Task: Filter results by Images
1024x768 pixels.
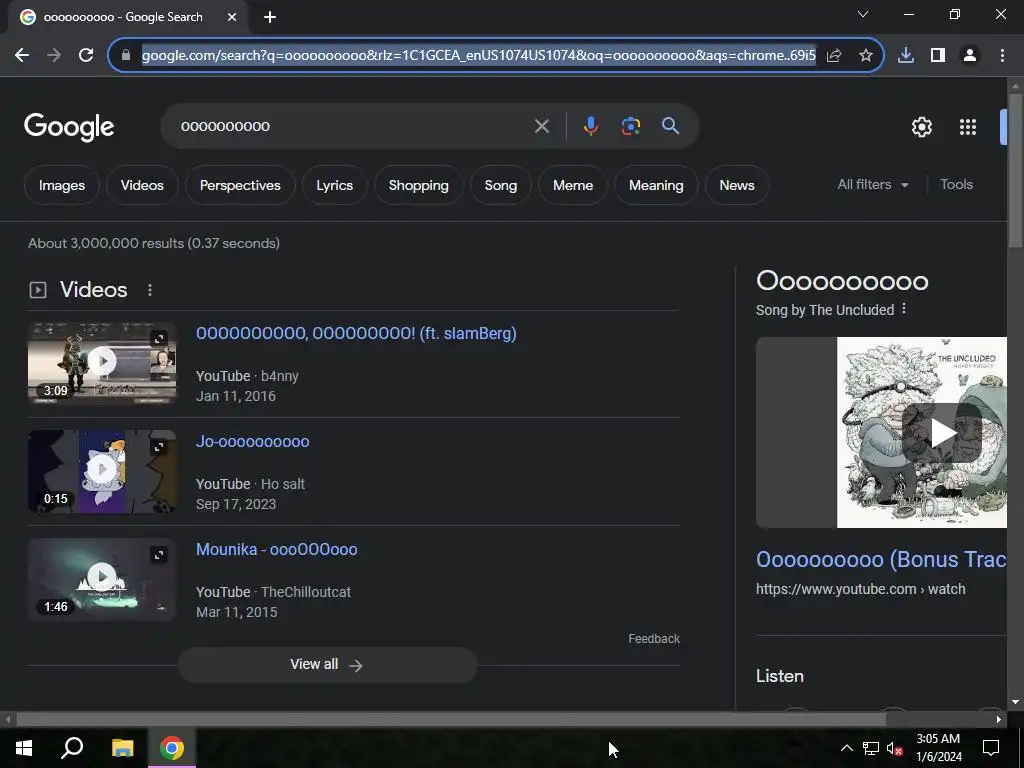Action: (x=62, y=185)
